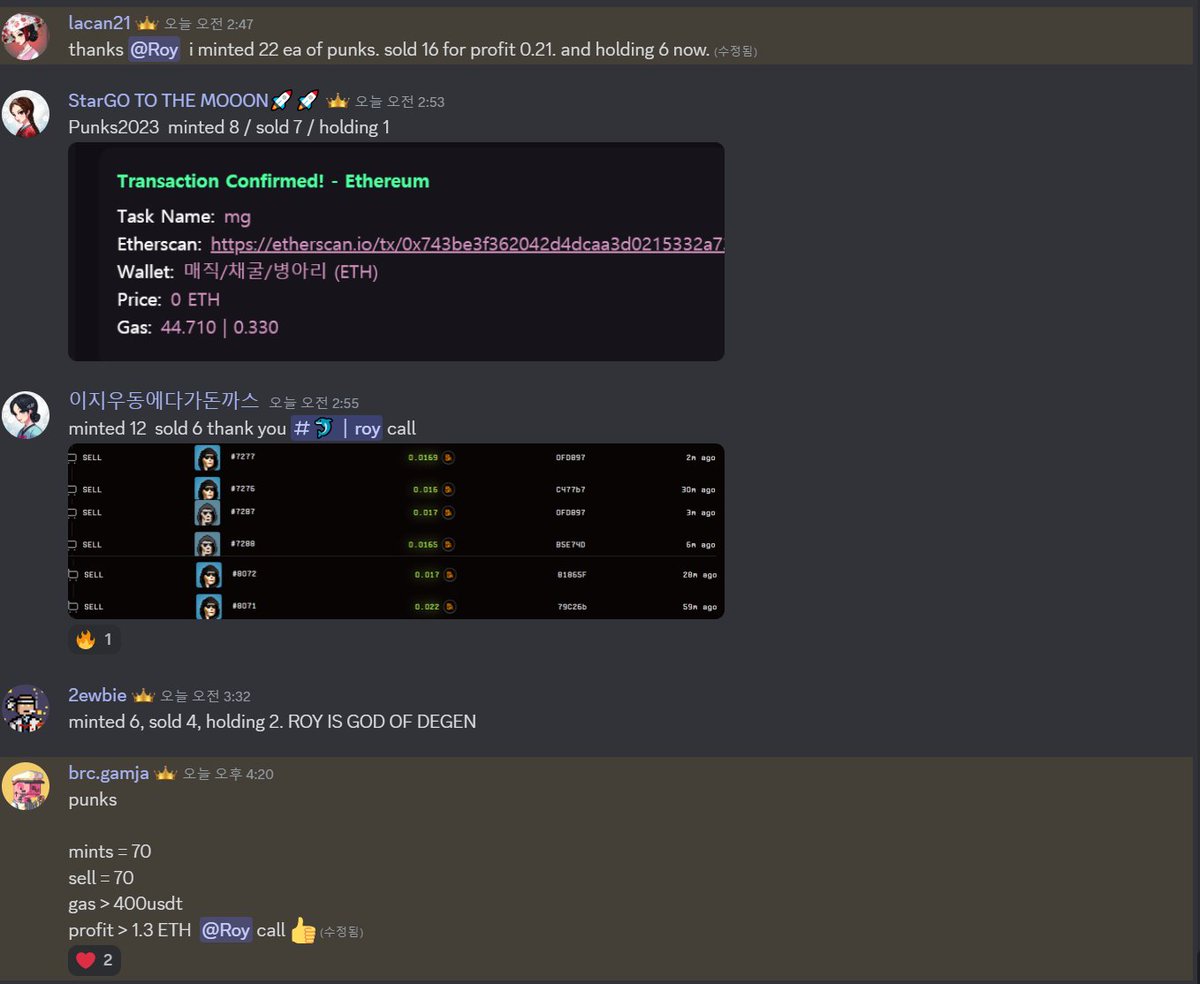The width and height of the screenshot is (1200, 984).
Task: Toggle the fire emoji reaction with count 1
Action: [94, 639]
